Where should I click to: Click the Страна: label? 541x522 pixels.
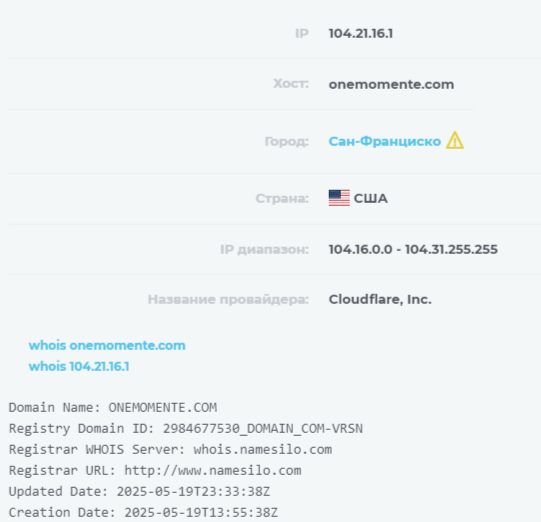pyautogui.click(x=282, y=198)
